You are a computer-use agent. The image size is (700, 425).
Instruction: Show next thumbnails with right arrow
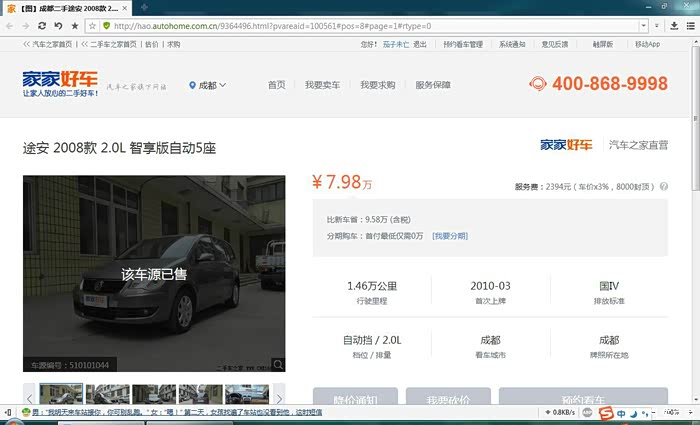tap(279, 395)
